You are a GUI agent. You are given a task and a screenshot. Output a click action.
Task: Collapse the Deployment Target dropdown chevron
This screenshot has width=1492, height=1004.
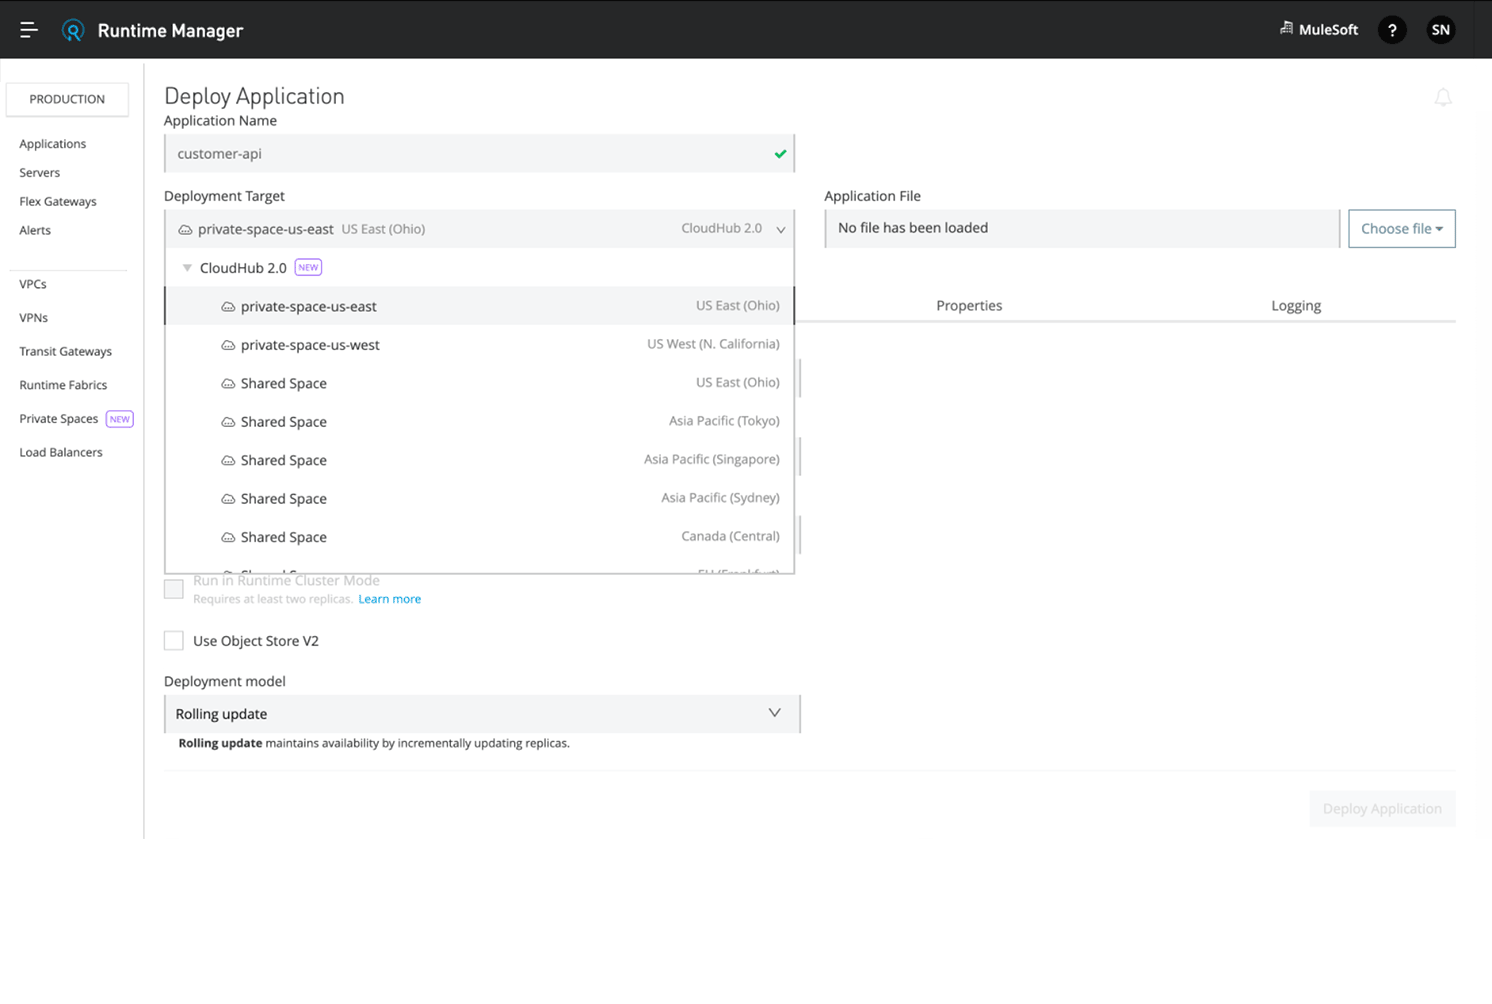(780, 229)
